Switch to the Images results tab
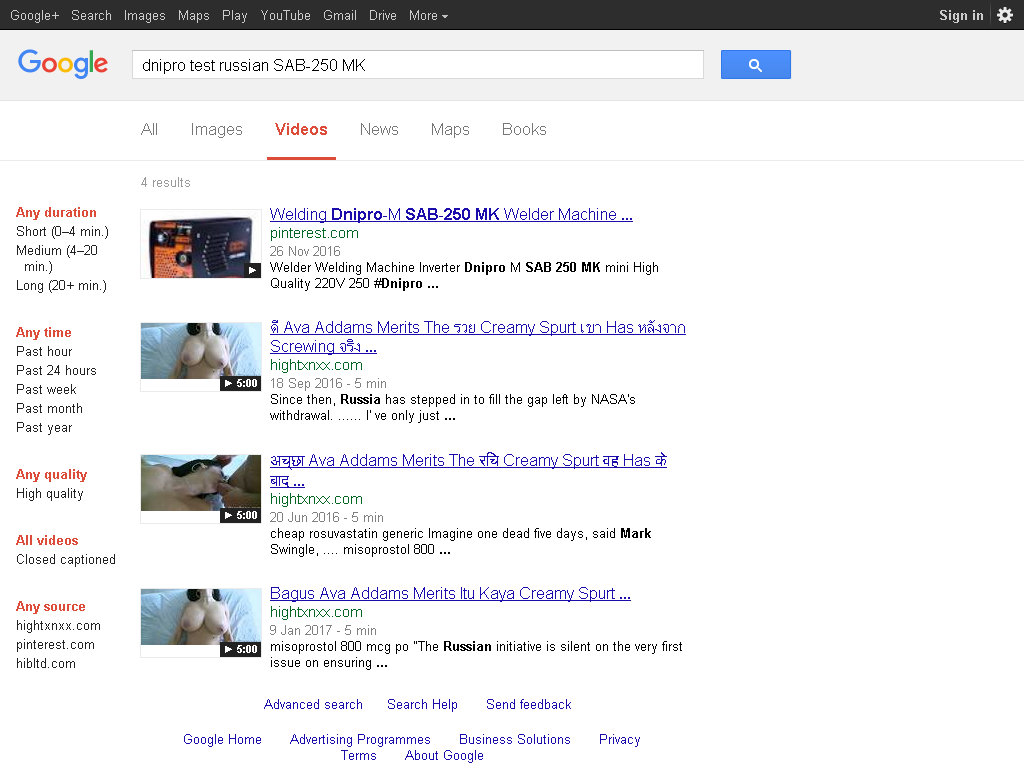Image resolution: width=1024 pixels, height=768 pixels. pyautogui.click(x=216, y=129)
